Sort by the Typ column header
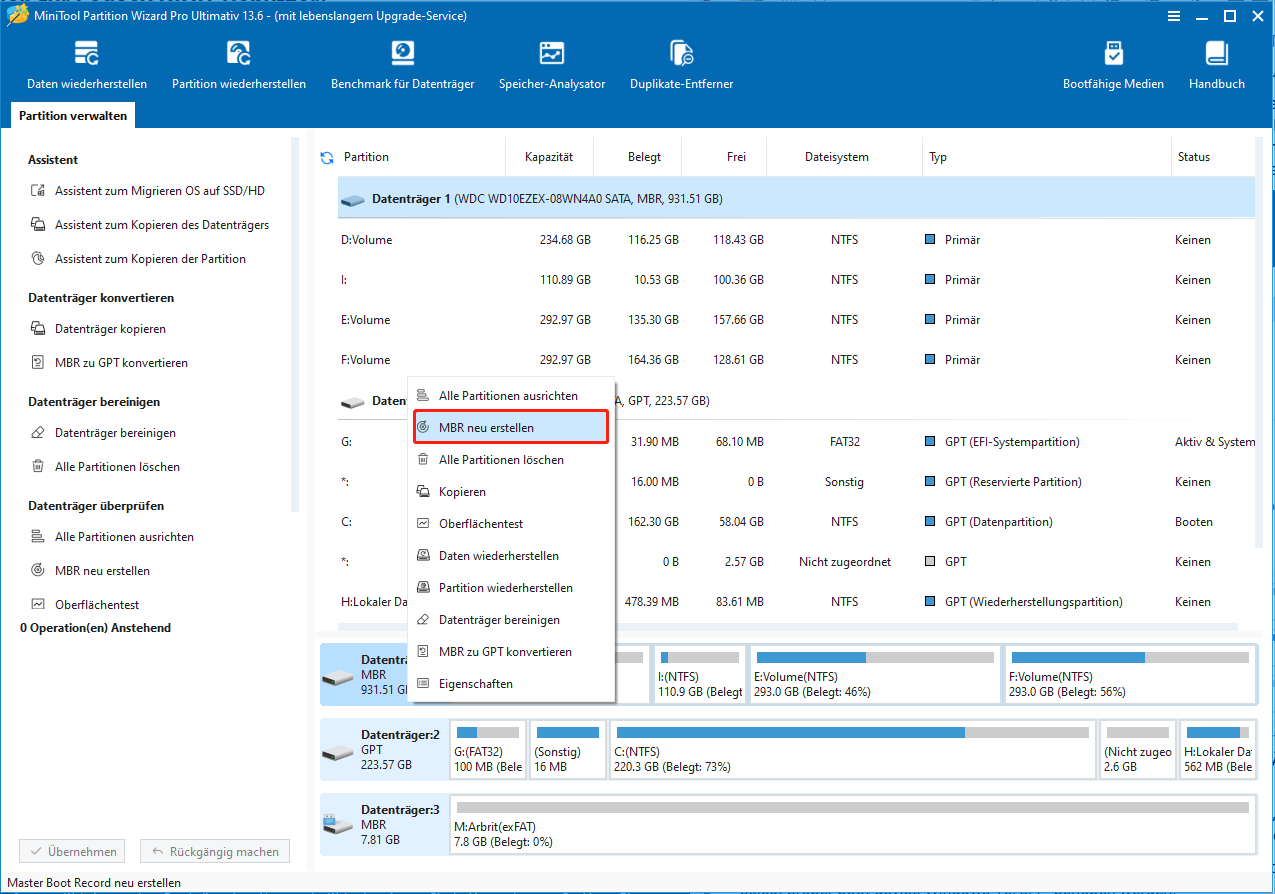Screen dimensions: 1275x894 (1046, 157)
